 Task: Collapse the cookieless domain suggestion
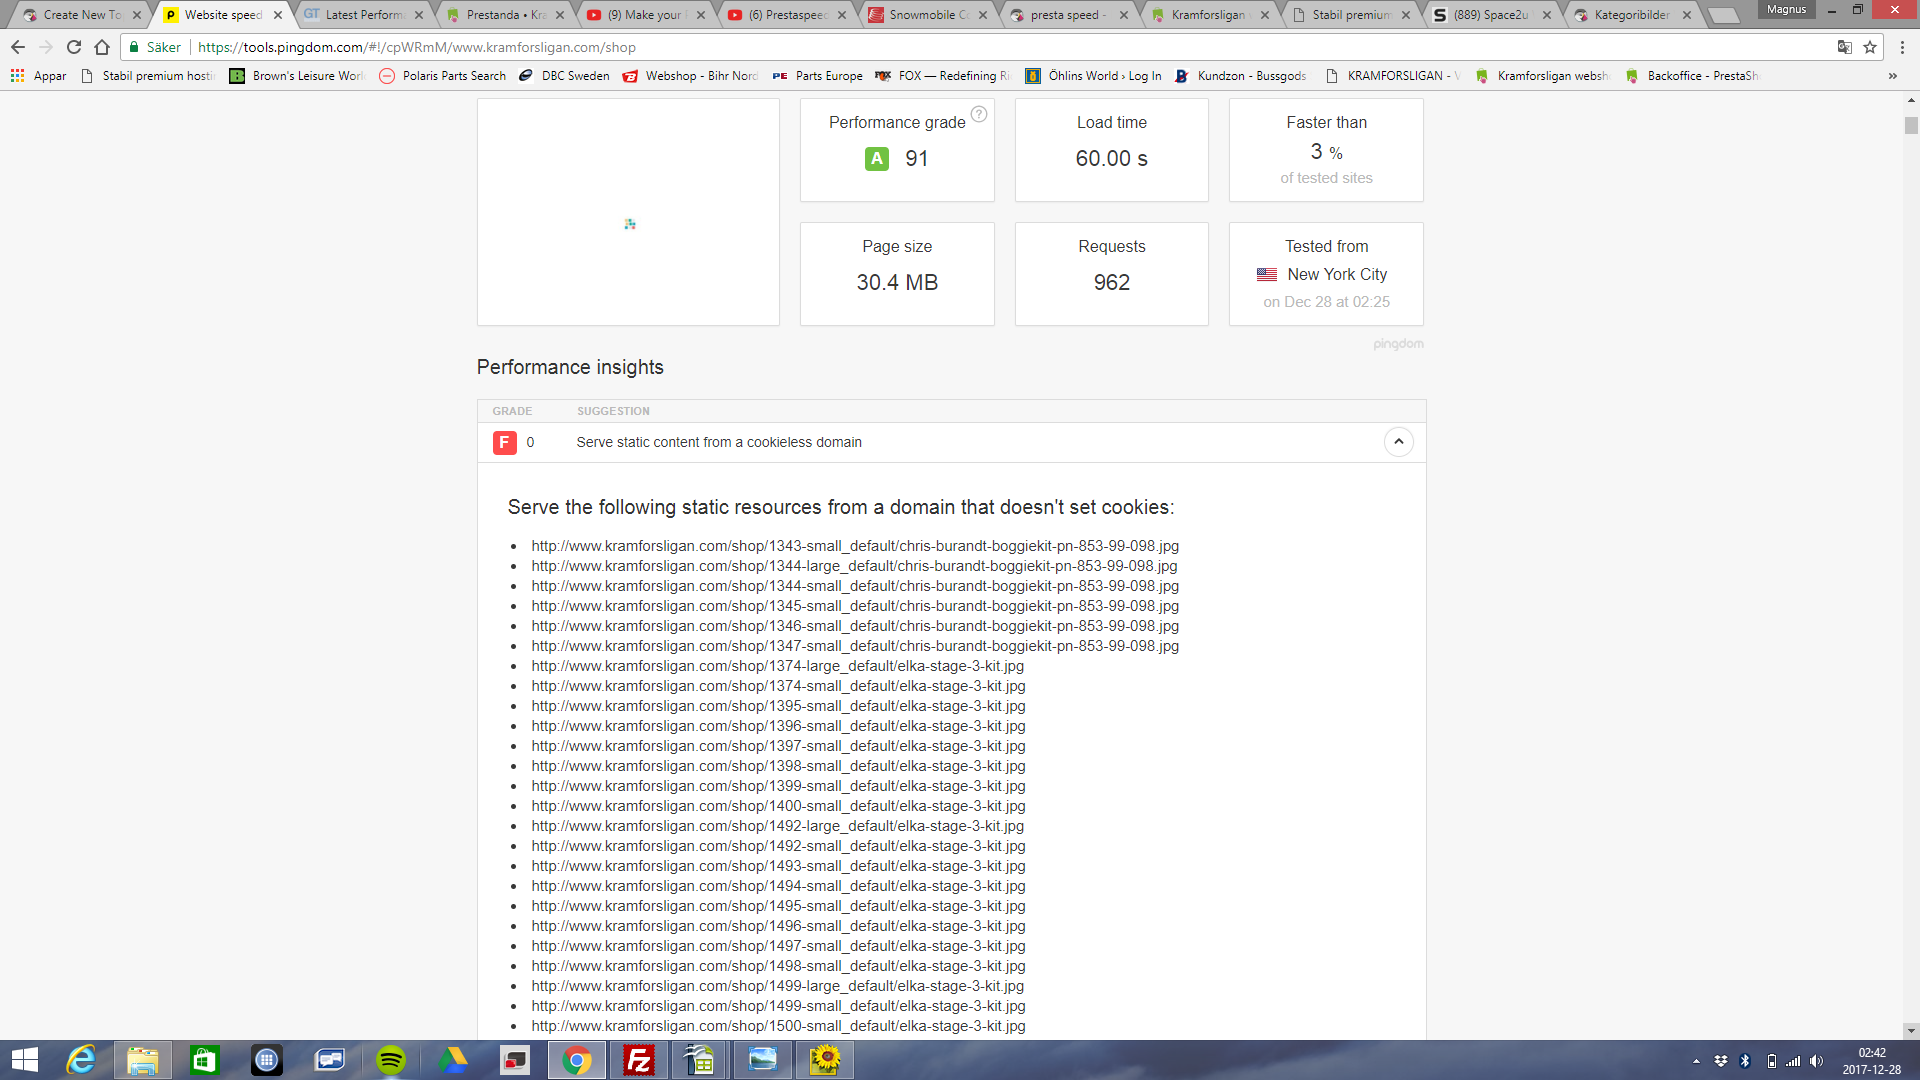pyautogui.click(x=1398, y=442)
